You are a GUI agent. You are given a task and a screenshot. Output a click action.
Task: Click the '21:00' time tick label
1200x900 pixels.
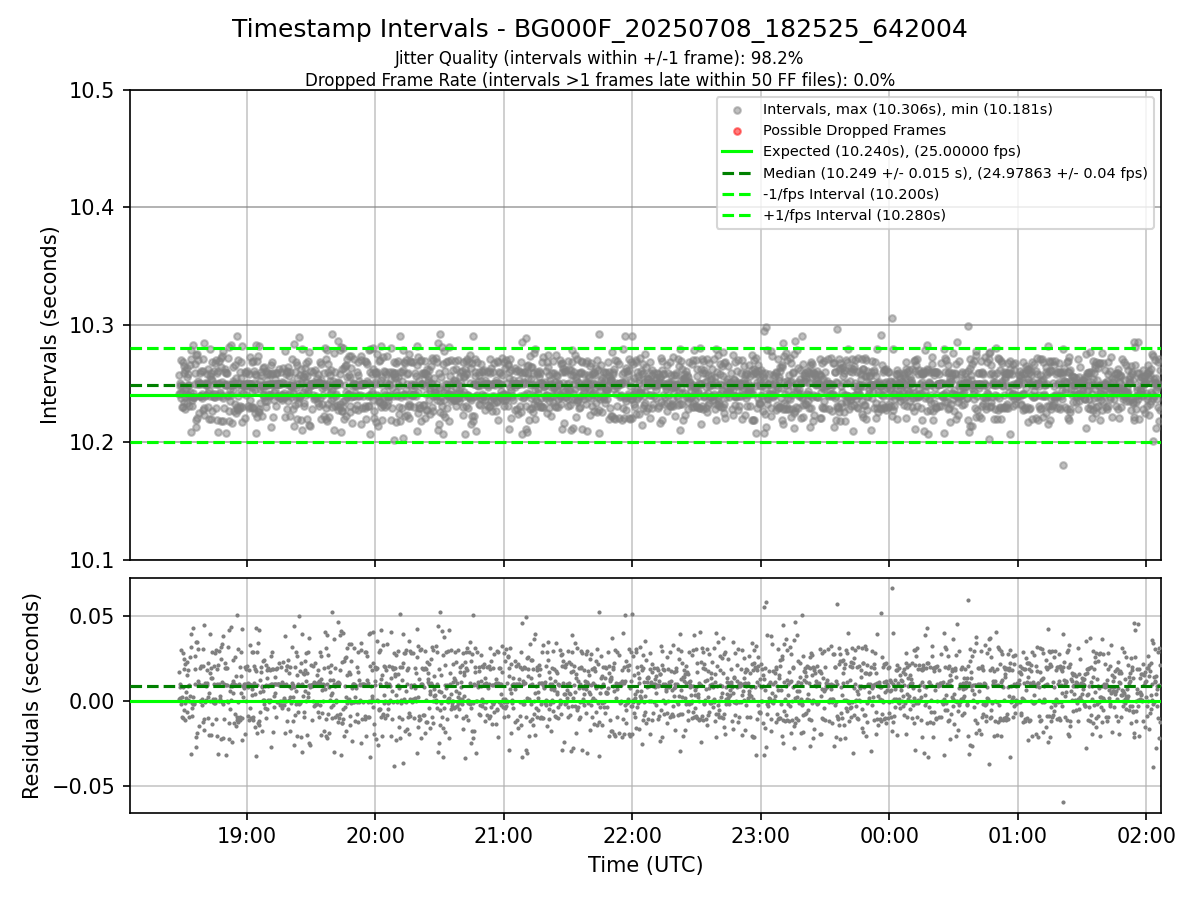click(x=503, y=835)
